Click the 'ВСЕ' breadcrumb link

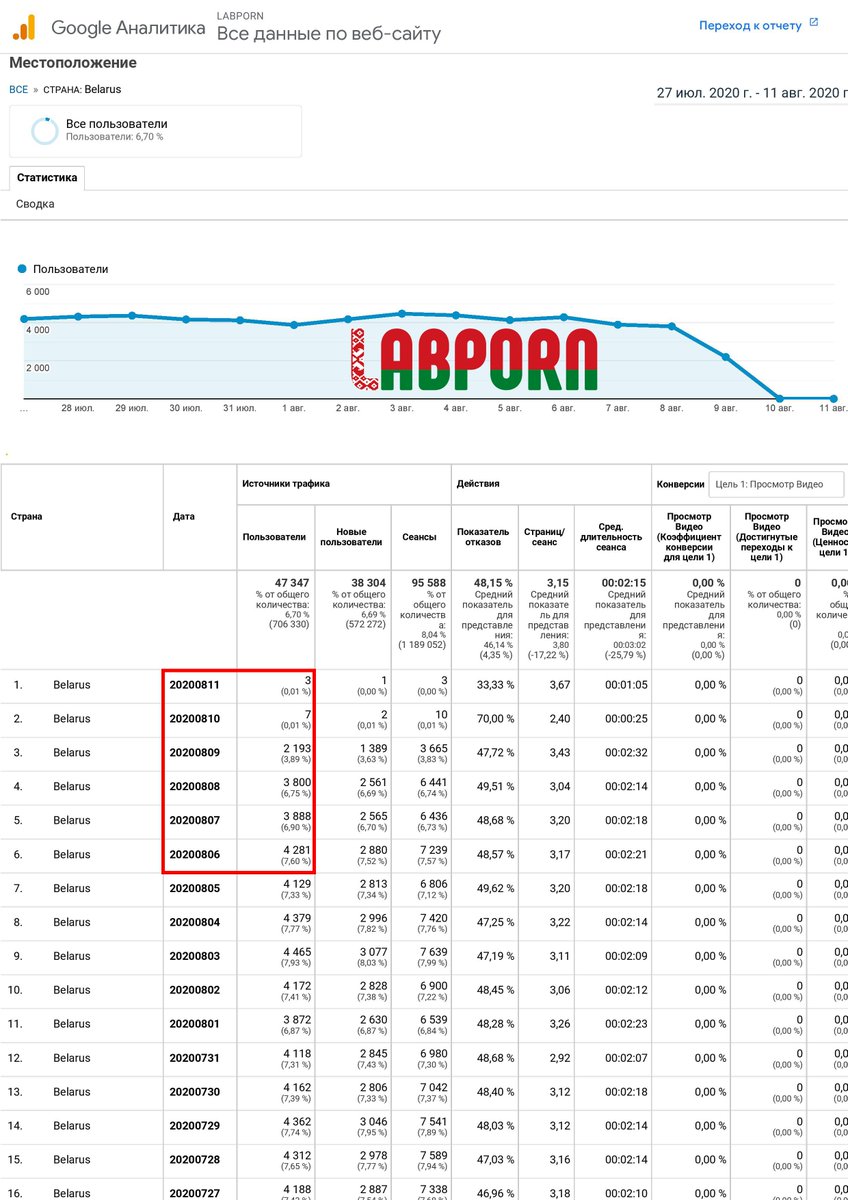pos(18,89)
